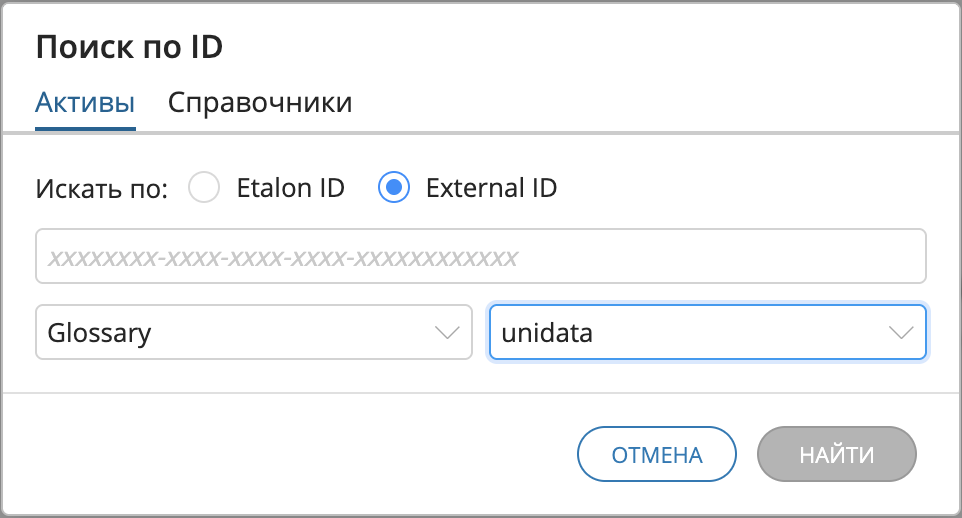Open the Справочники tab
This screenshot has height=518, width=962.
pos(260,103)
